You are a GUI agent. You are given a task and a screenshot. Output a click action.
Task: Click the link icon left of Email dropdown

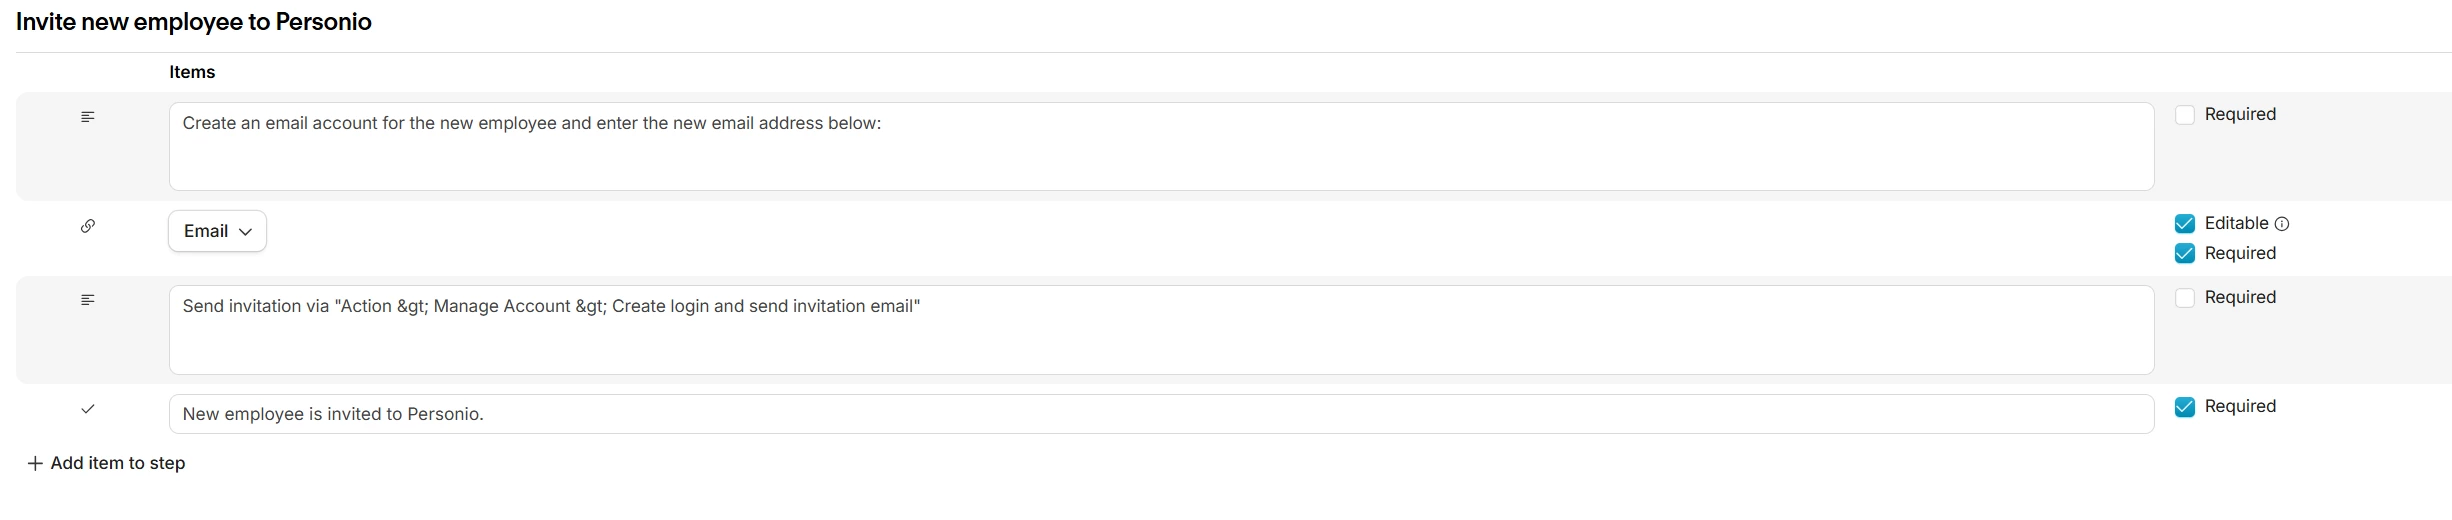coord(88,226)
